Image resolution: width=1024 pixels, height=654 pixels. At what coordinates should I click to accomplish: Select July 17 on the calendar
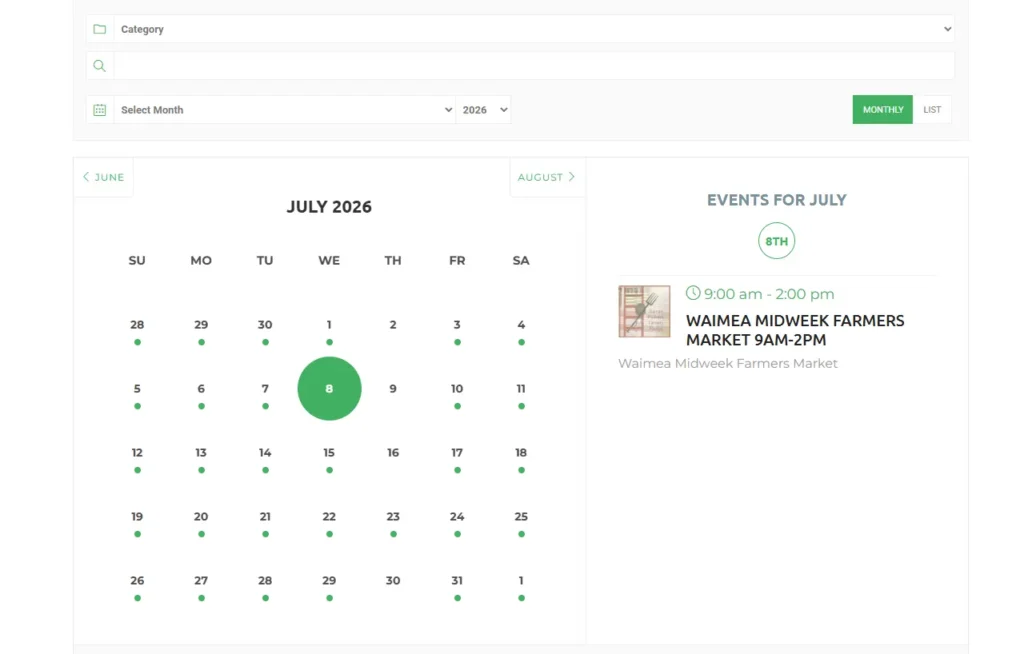point(457,453)
